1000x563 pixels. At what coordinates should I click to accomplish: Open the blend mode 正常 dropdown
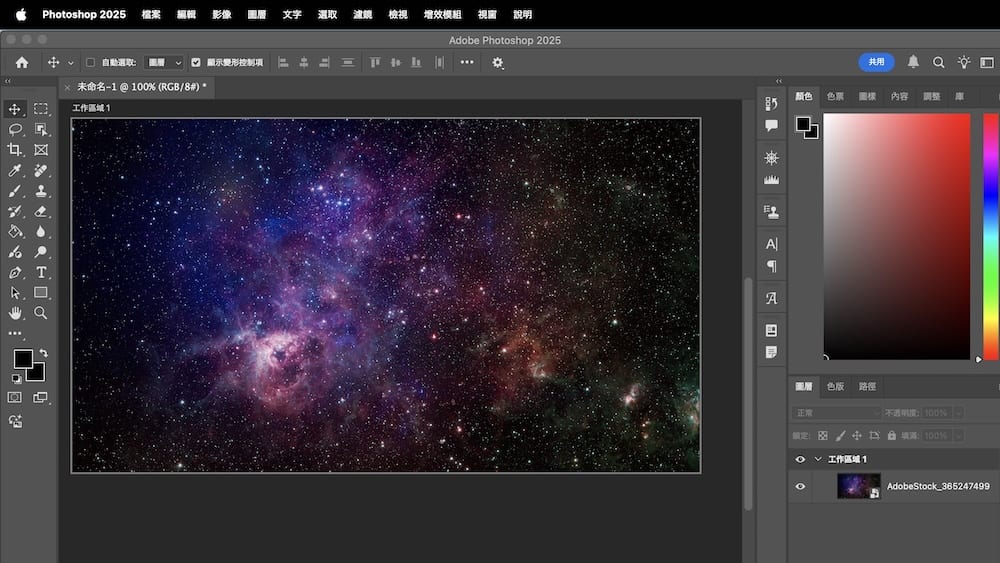(837, 413)
